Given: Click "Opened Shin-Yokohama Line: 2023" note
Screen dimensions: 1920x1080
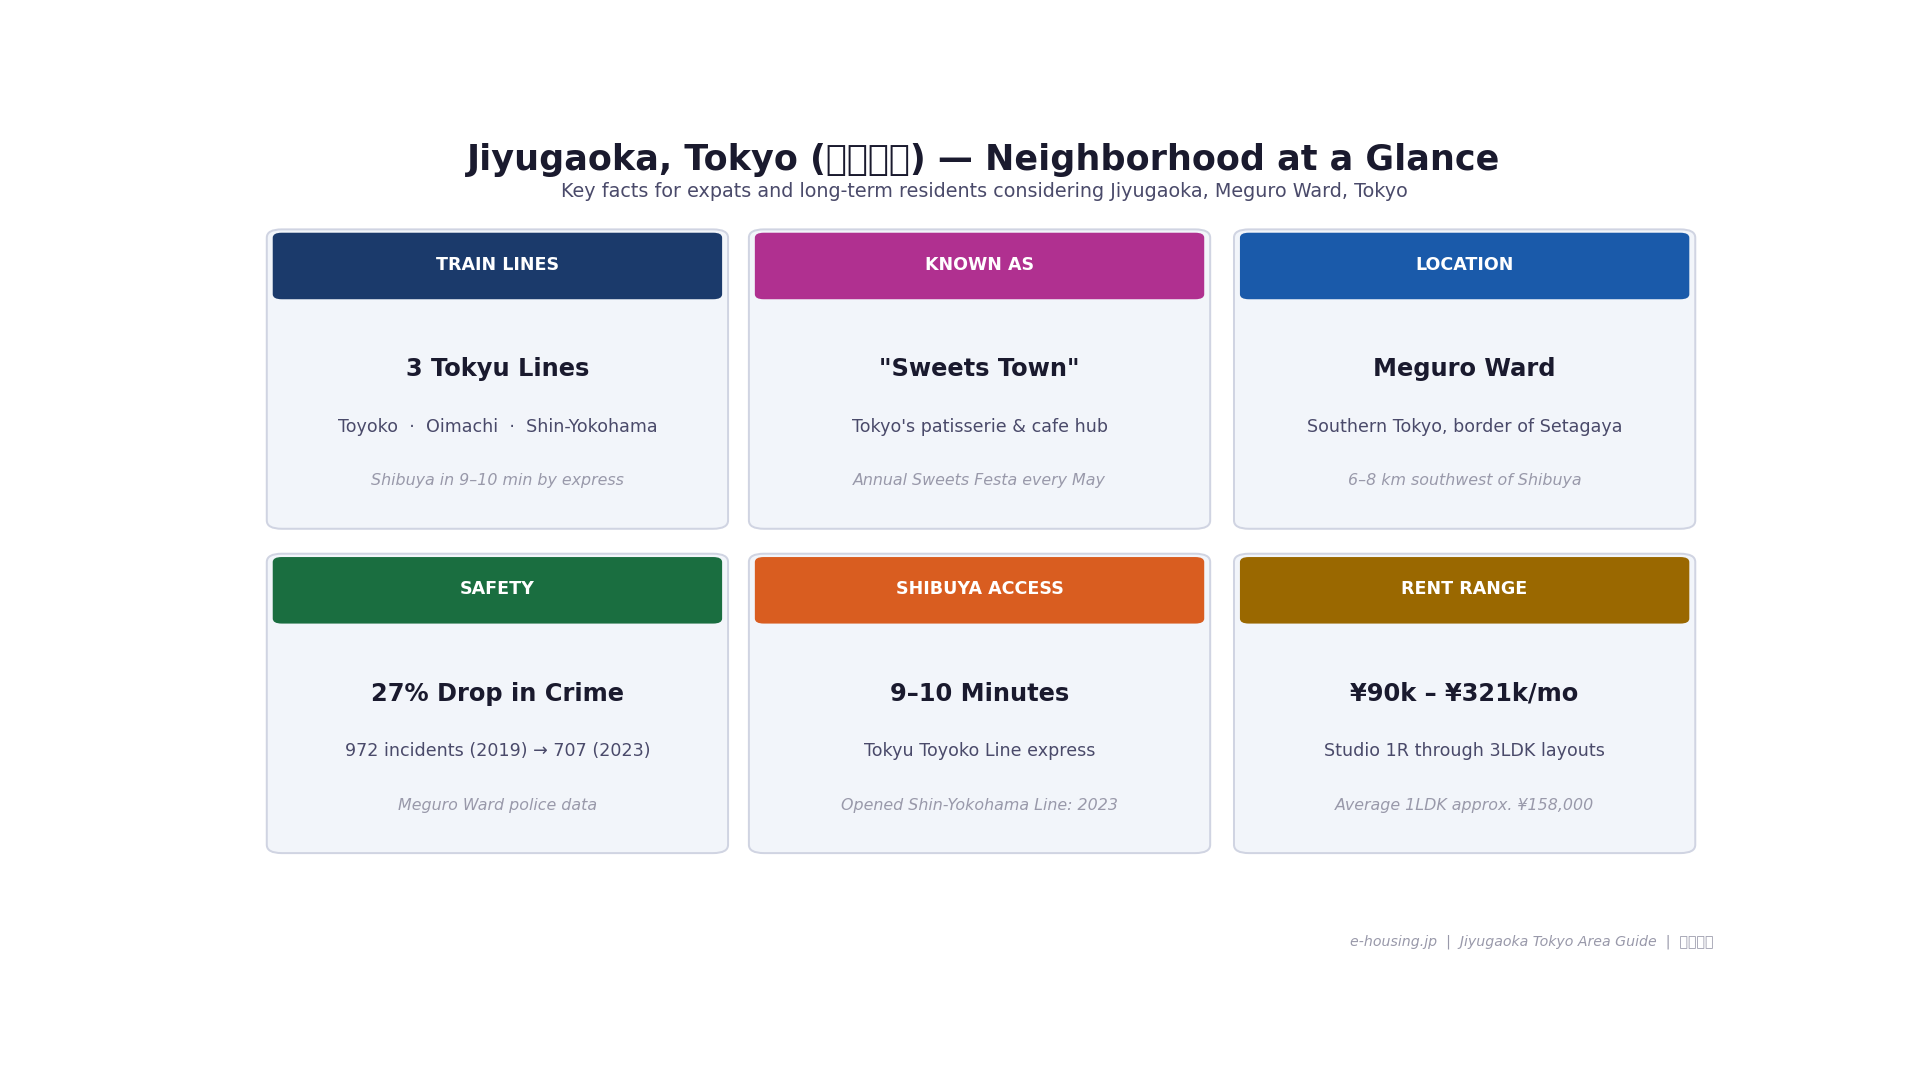Looking at the screenshot, I should tap(979, 806).
